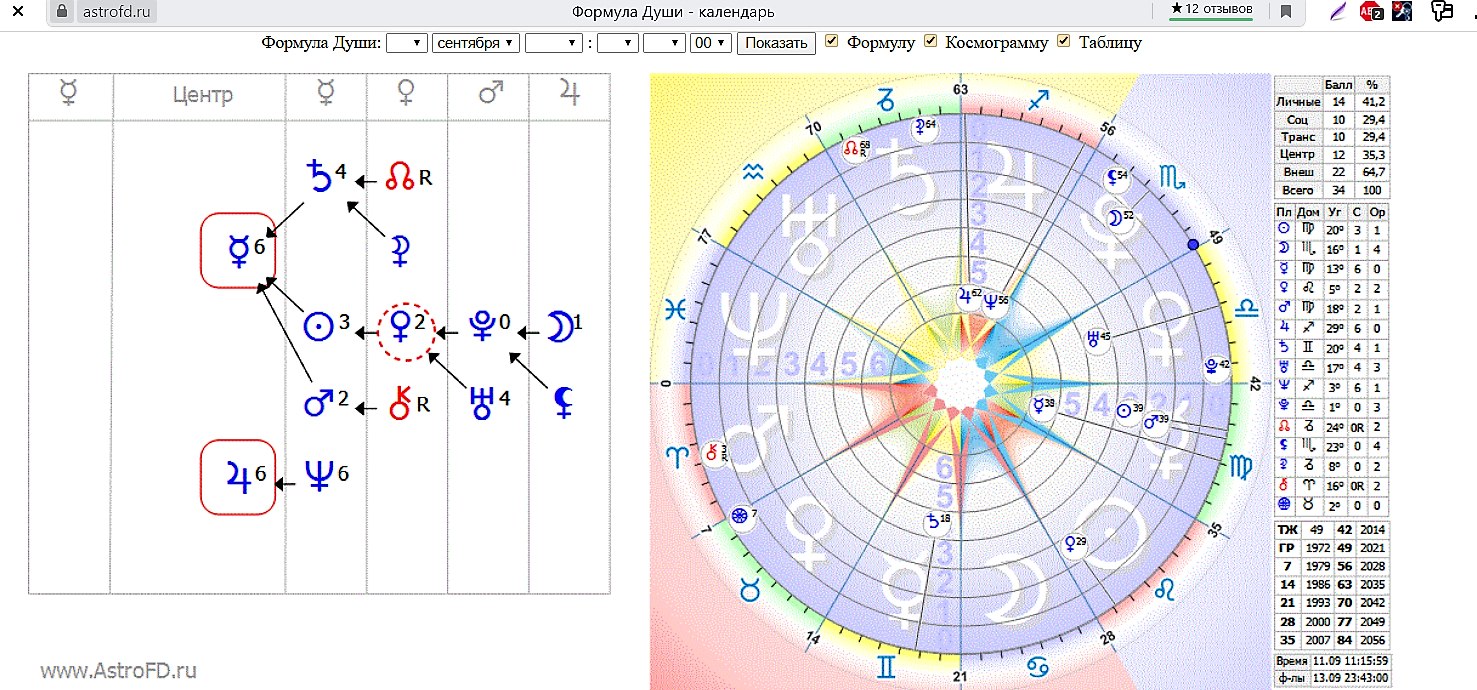Click Pluto marker 42 on the chart

pos(1216,367)
